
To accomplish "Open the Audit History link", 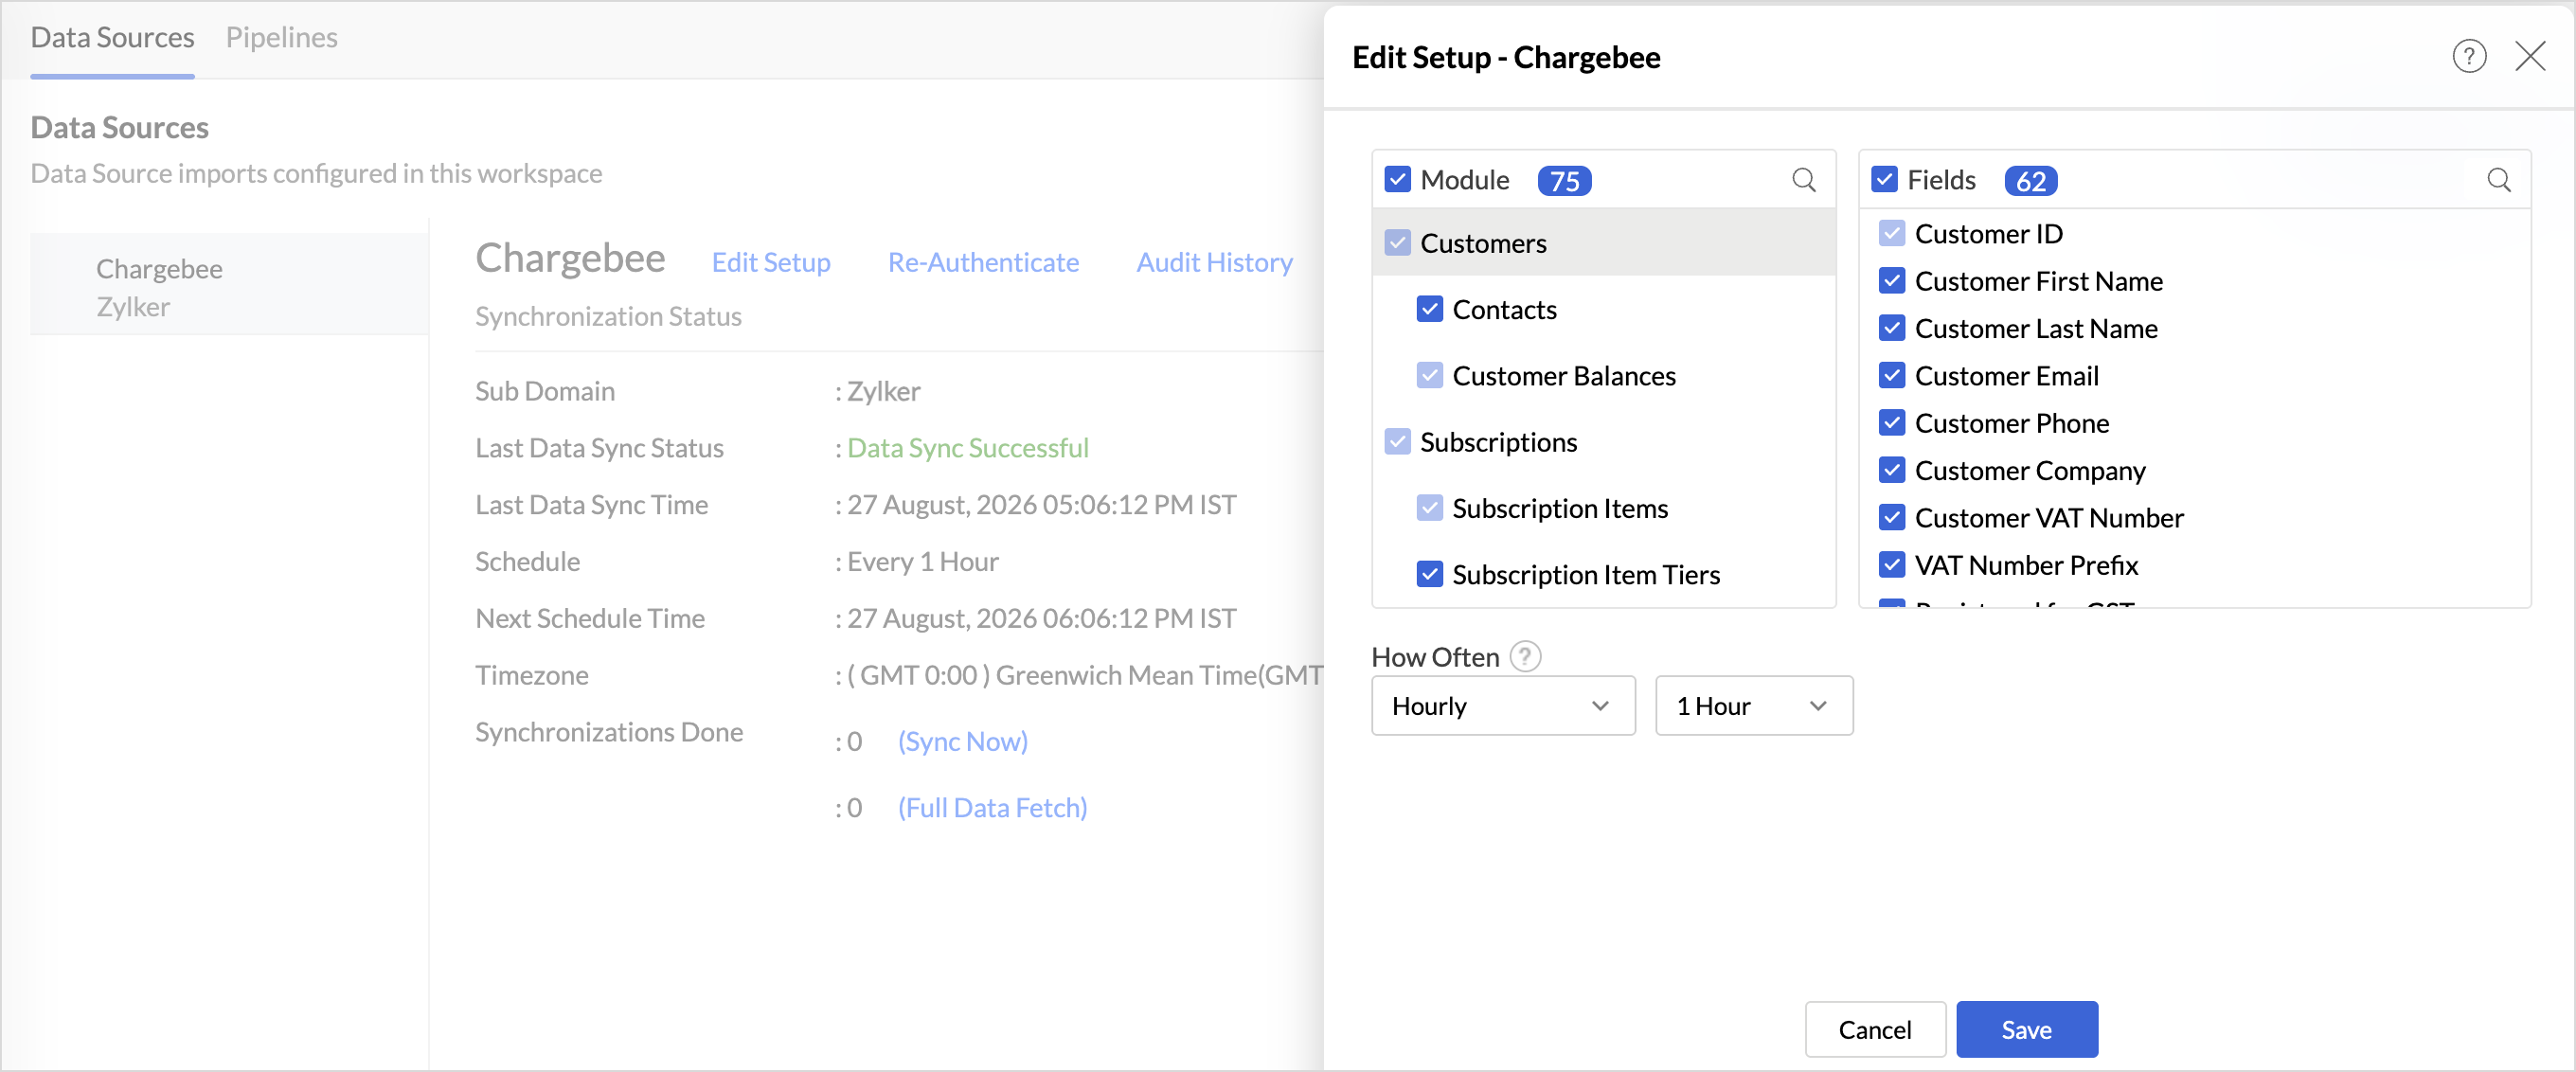I will pos(1214,262).
